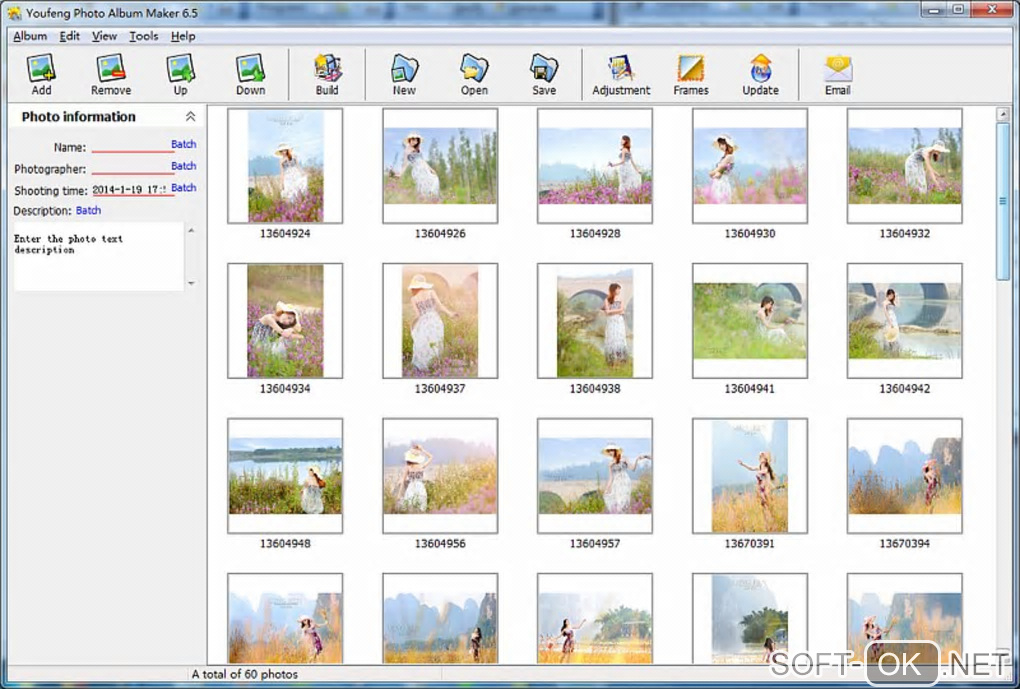Select photo thumbnail 13604941
The height and width of the screenshot is (689, 1020).
(749, 321)
